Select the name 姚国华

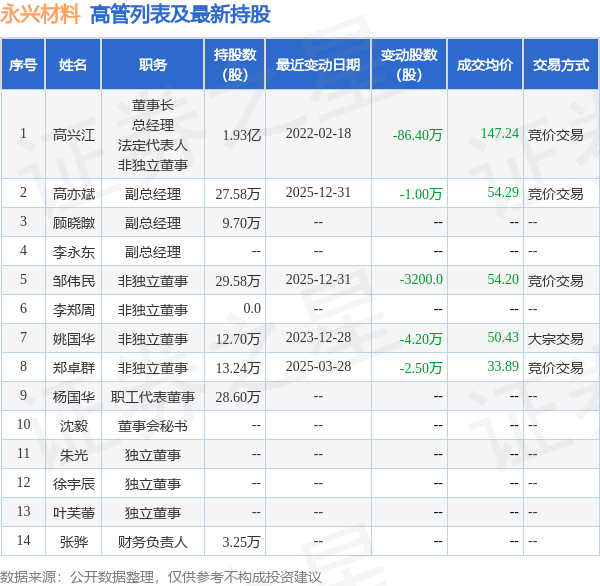(x=73, y=339)
